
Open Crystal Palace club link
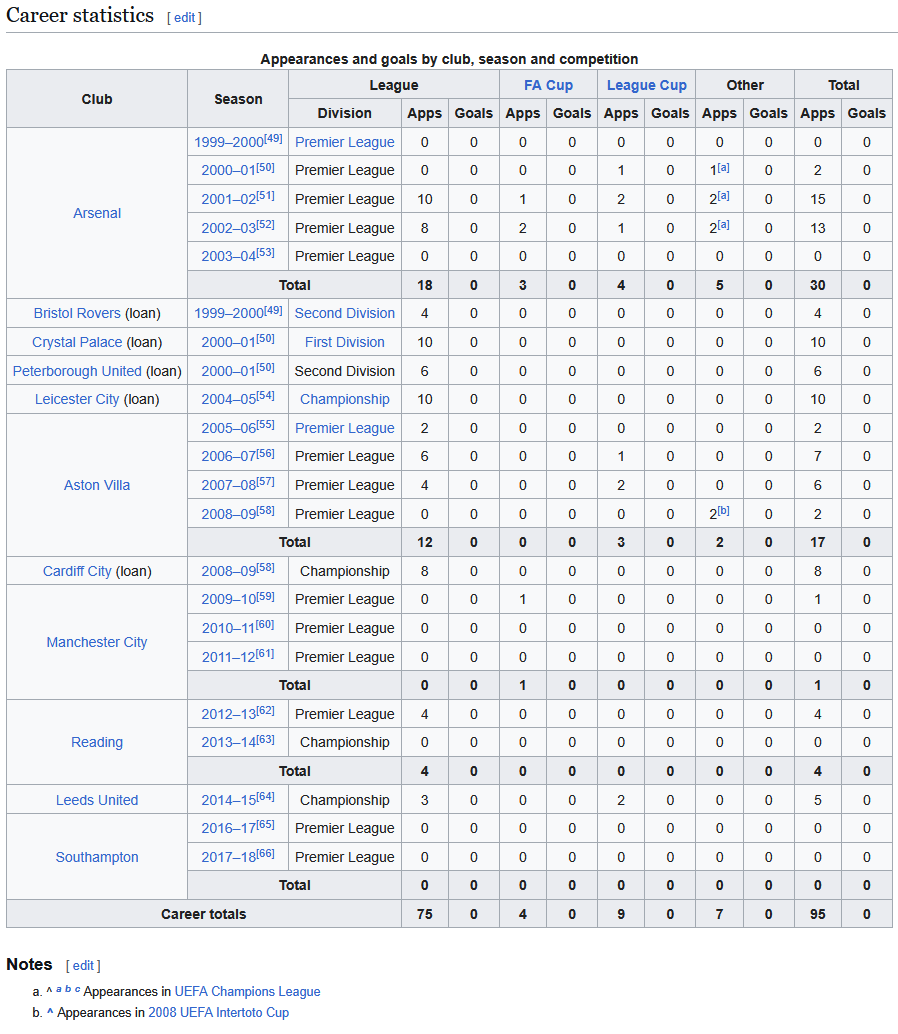tap(77, 342)
